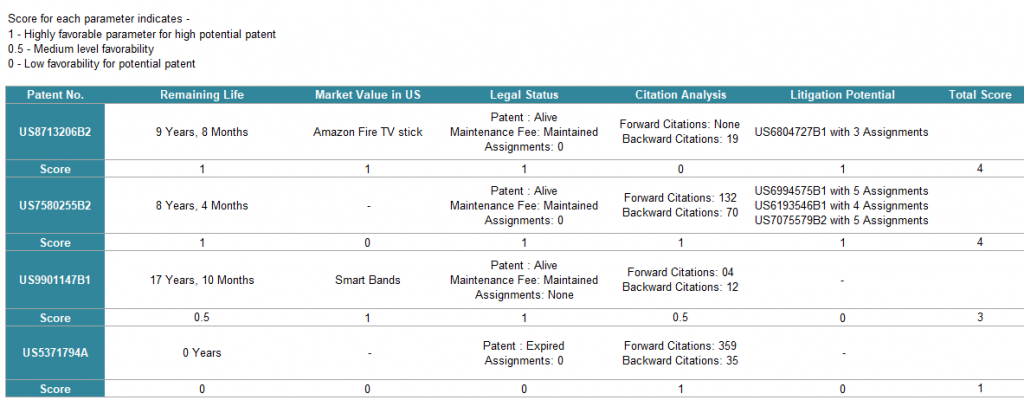
Task: Select the Legal Status column header
Action: click(x=524, y=95)
